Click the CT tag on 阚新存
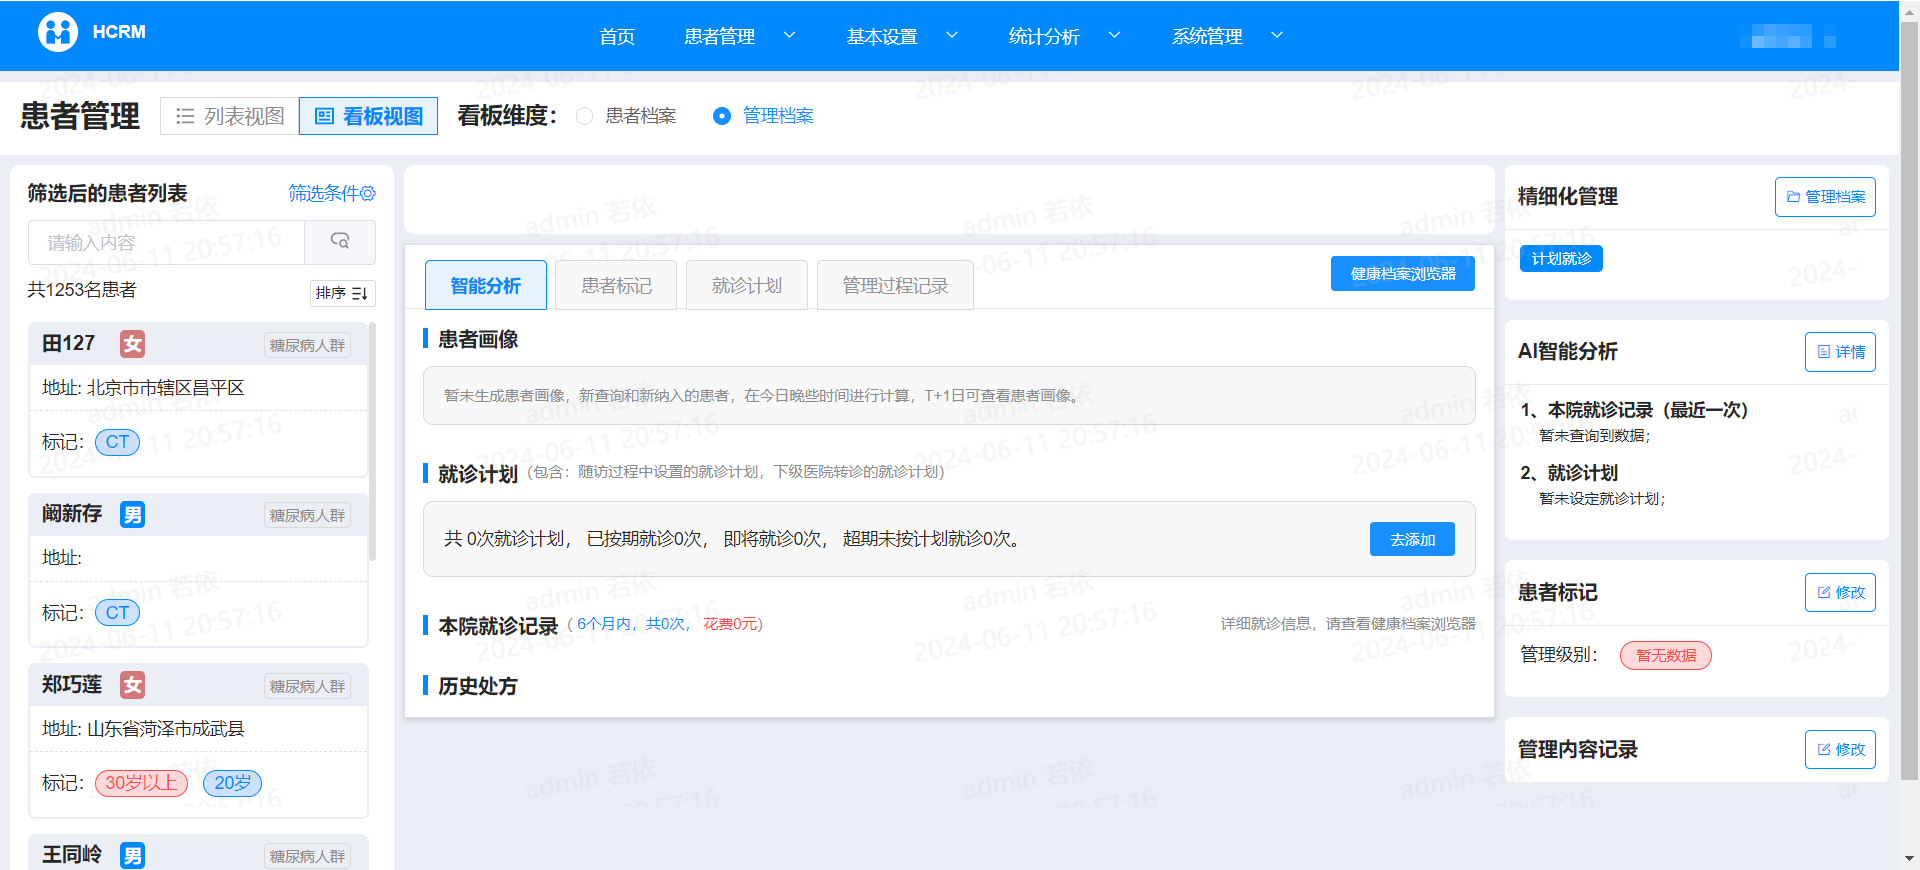Image resolution: width=1920 pixels, height=870 pixels. [x=117, y=613]
